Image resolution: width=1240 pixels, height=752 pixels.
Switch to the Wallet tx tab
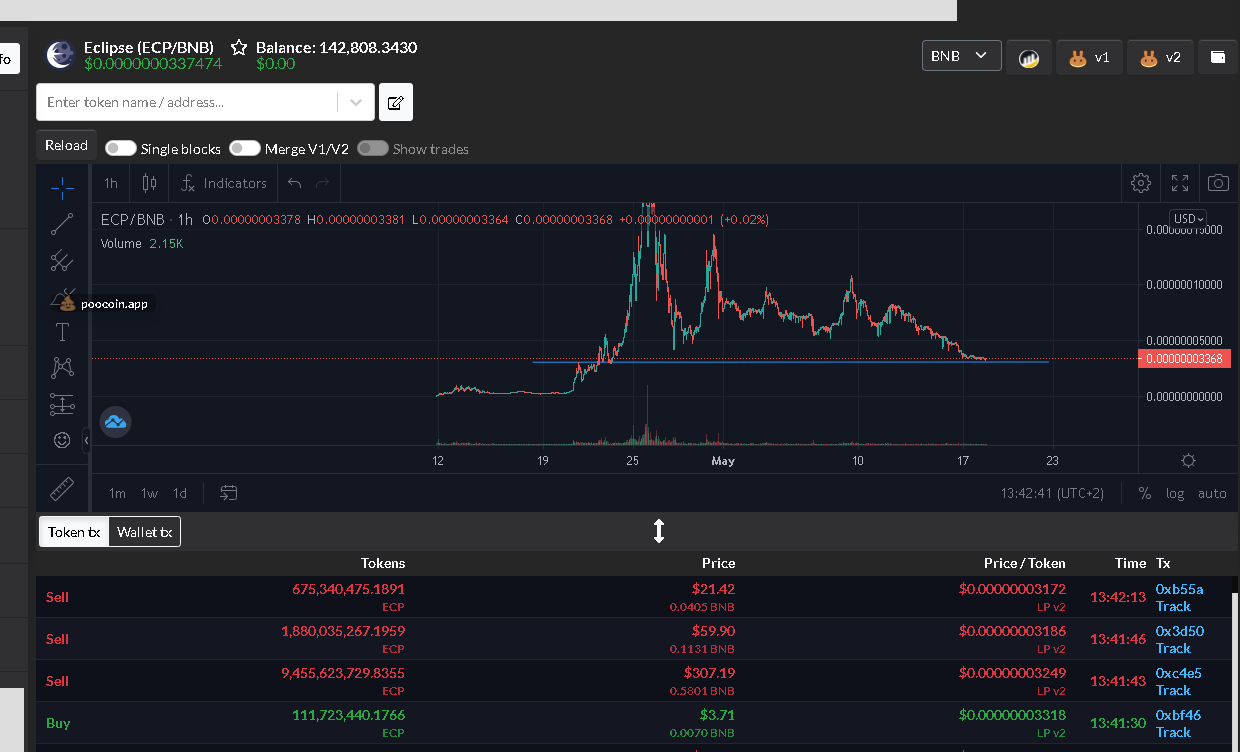coord(145,532)
